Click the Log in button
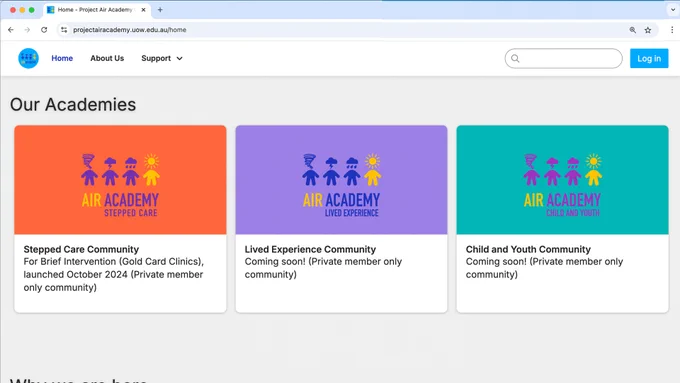Viewport: 680px width, 383px height. tap(649, 59)
